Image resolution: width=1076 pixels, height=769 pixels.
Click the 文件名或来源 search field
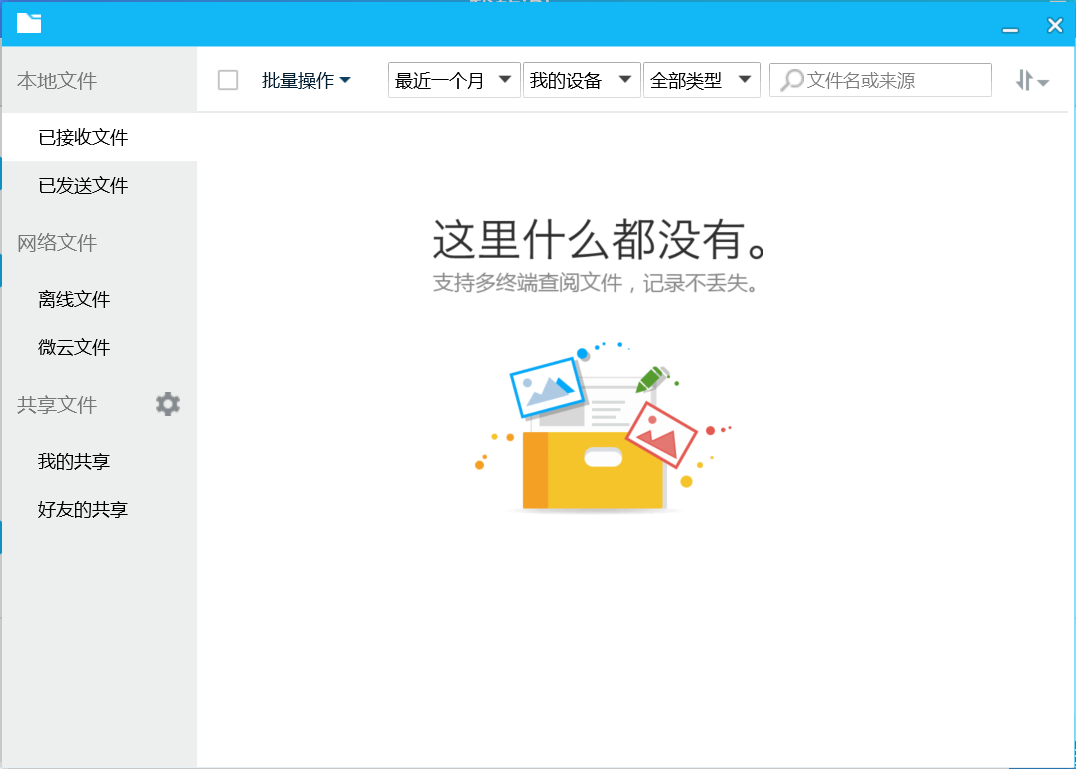tap(892, 81)
